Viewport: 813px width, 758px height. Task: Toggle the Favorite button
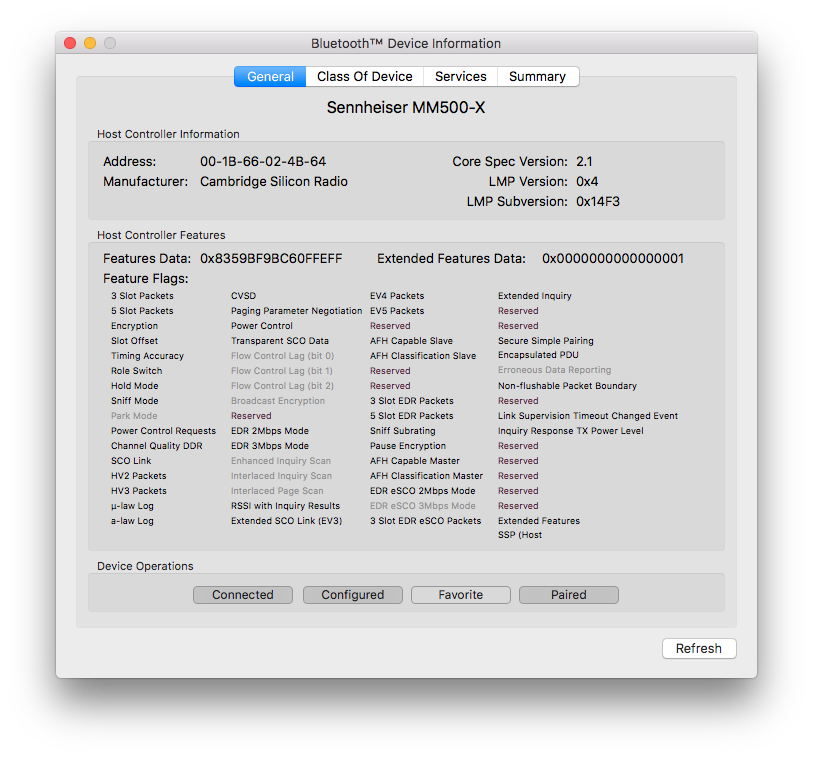tap(460, 595)
